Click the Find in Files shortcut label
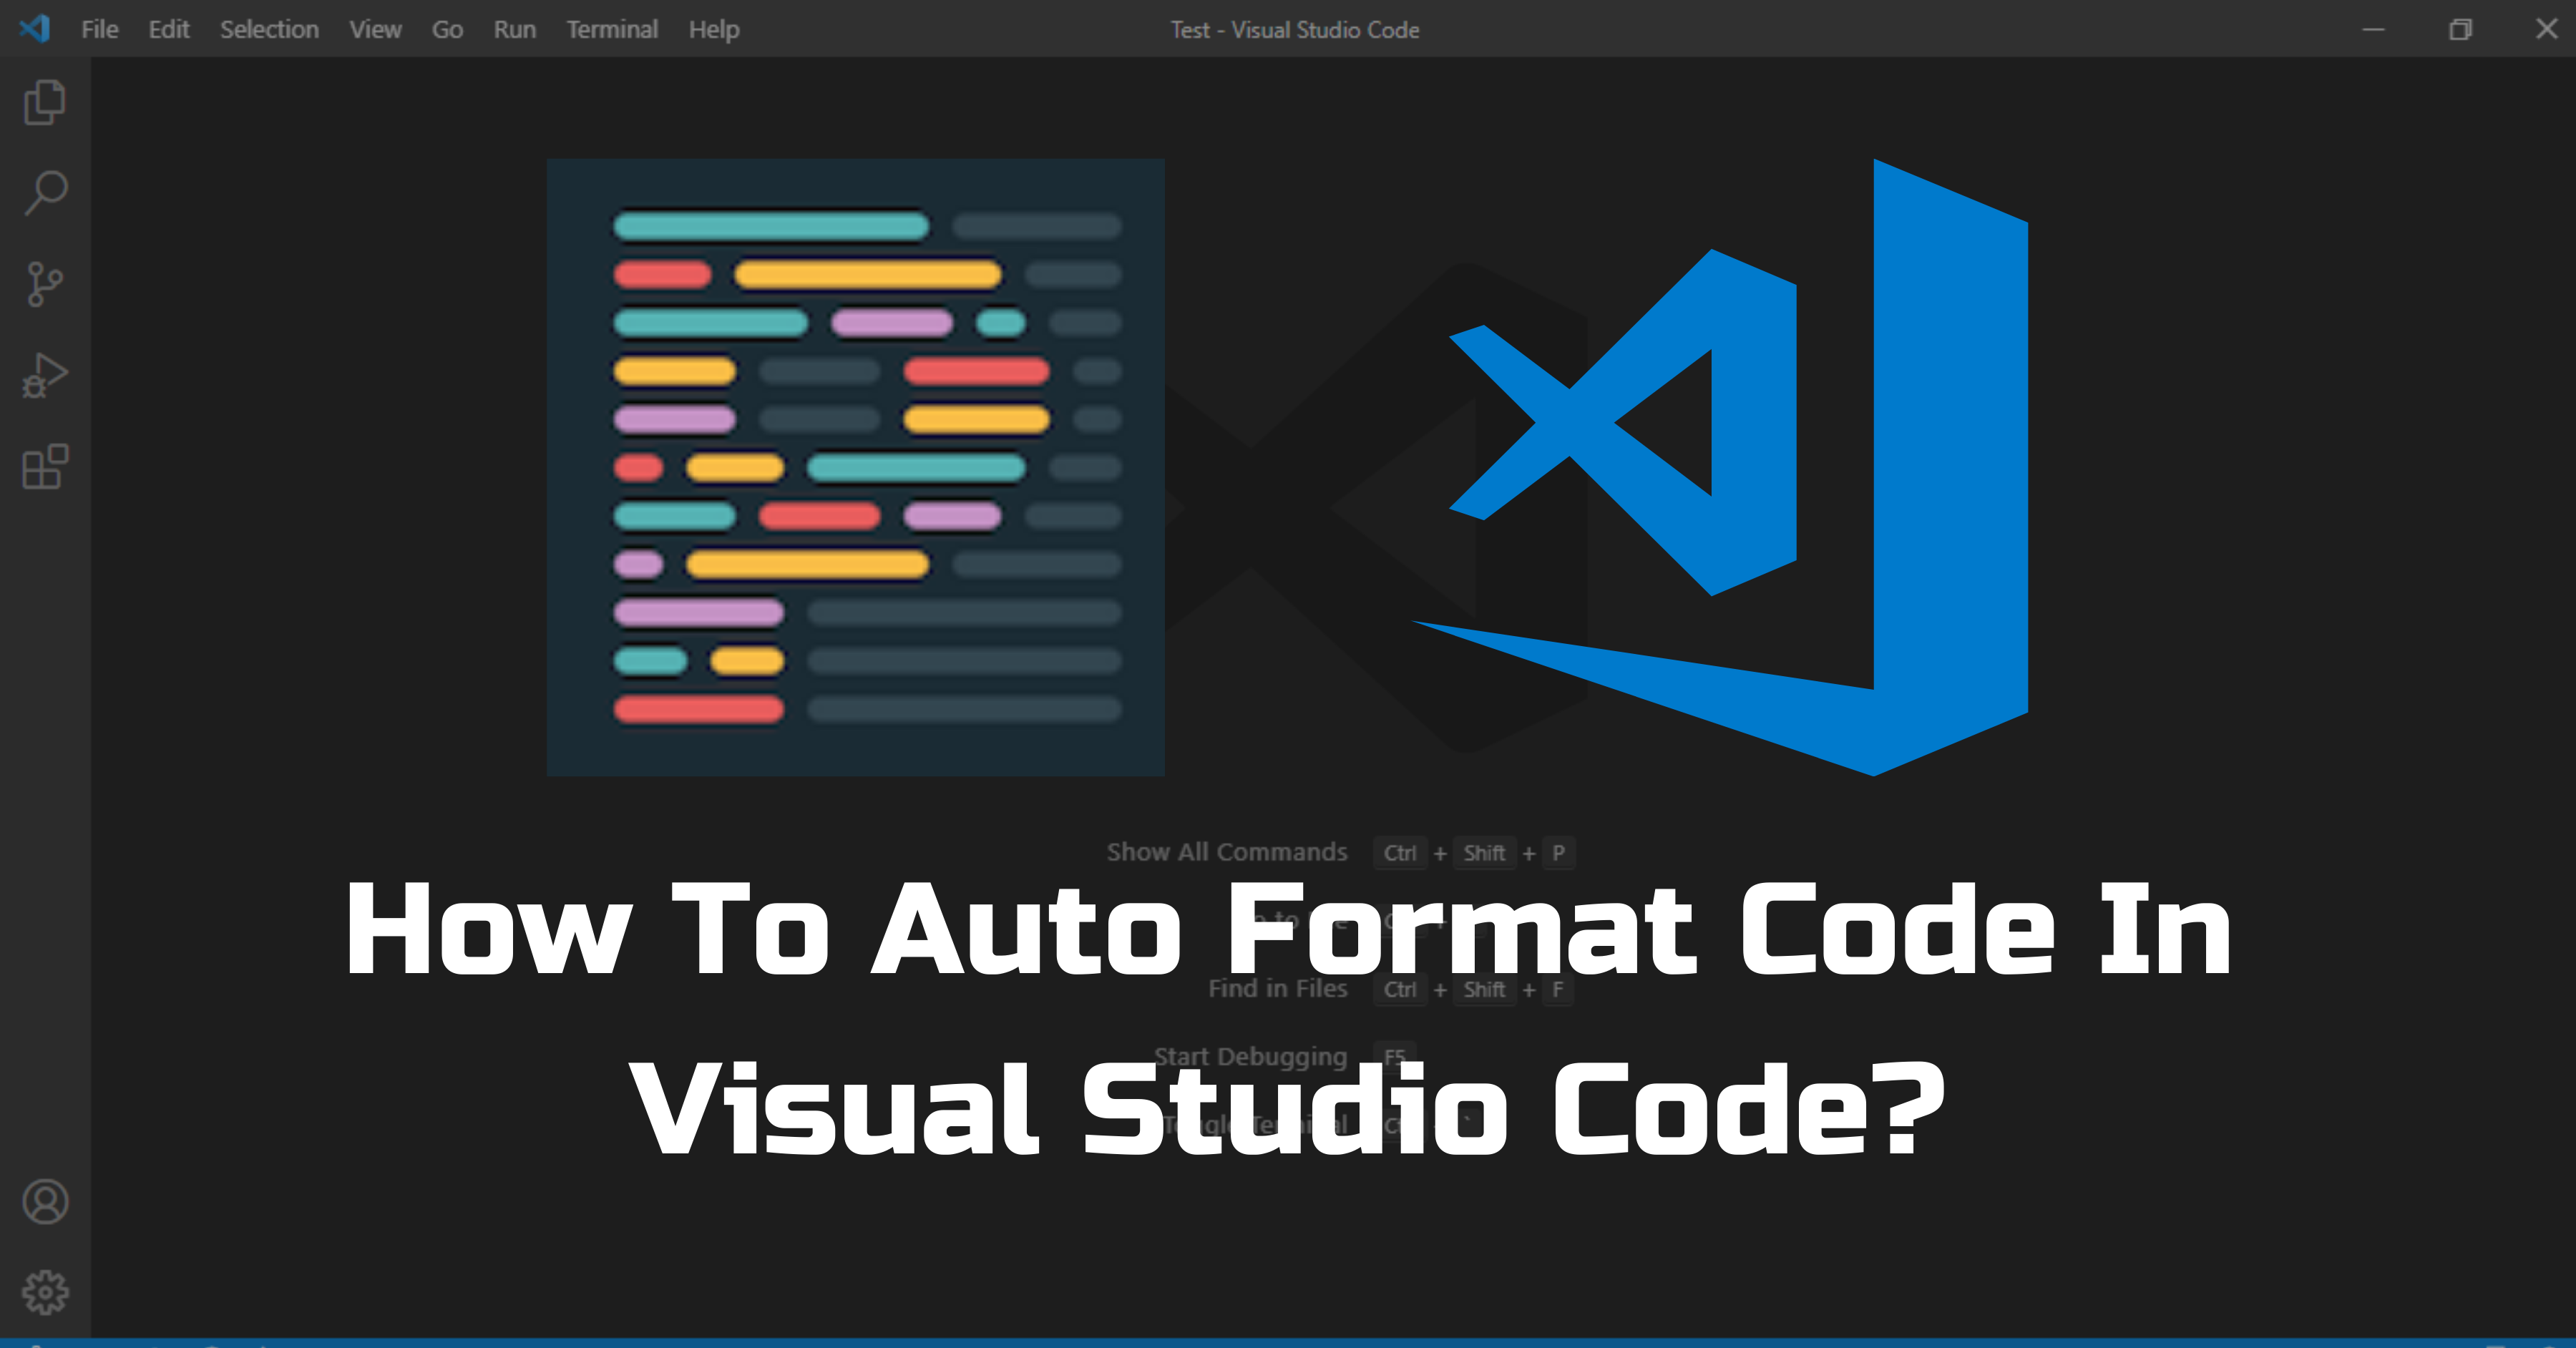Image resolution: width=2576 pixels, height=1348 pixels. pyautogui.click(x=1278, y=988)
